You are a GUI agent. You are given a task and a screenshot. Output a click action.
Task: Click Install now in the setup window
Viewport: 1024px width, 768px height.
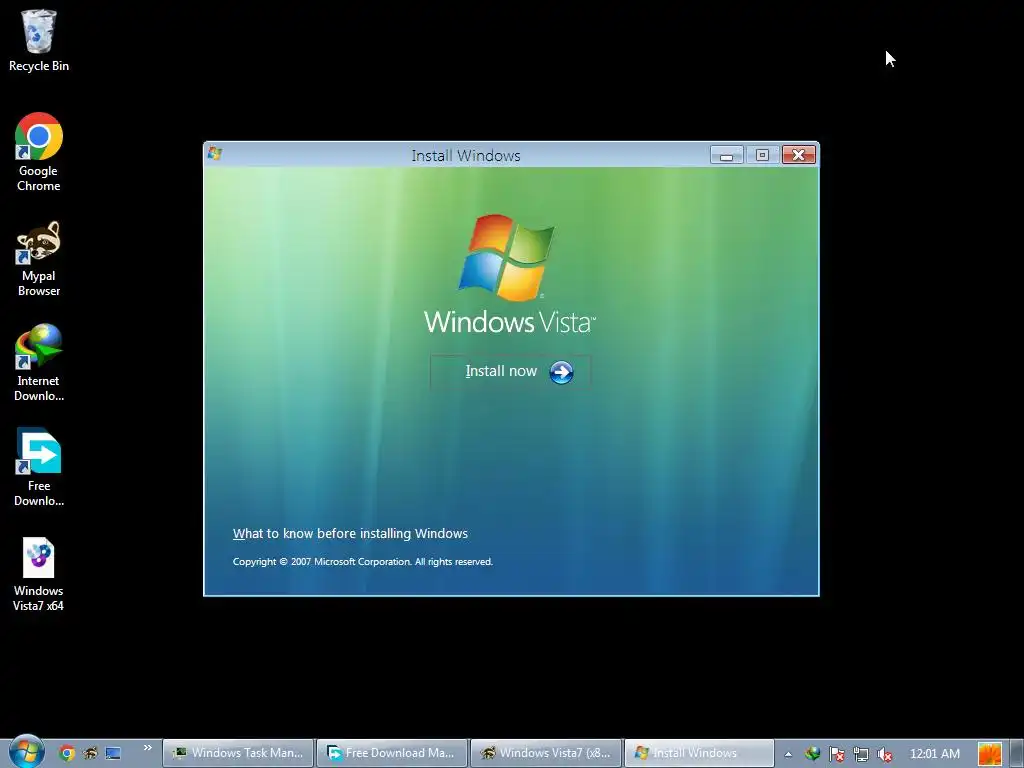tap(511, 372)
